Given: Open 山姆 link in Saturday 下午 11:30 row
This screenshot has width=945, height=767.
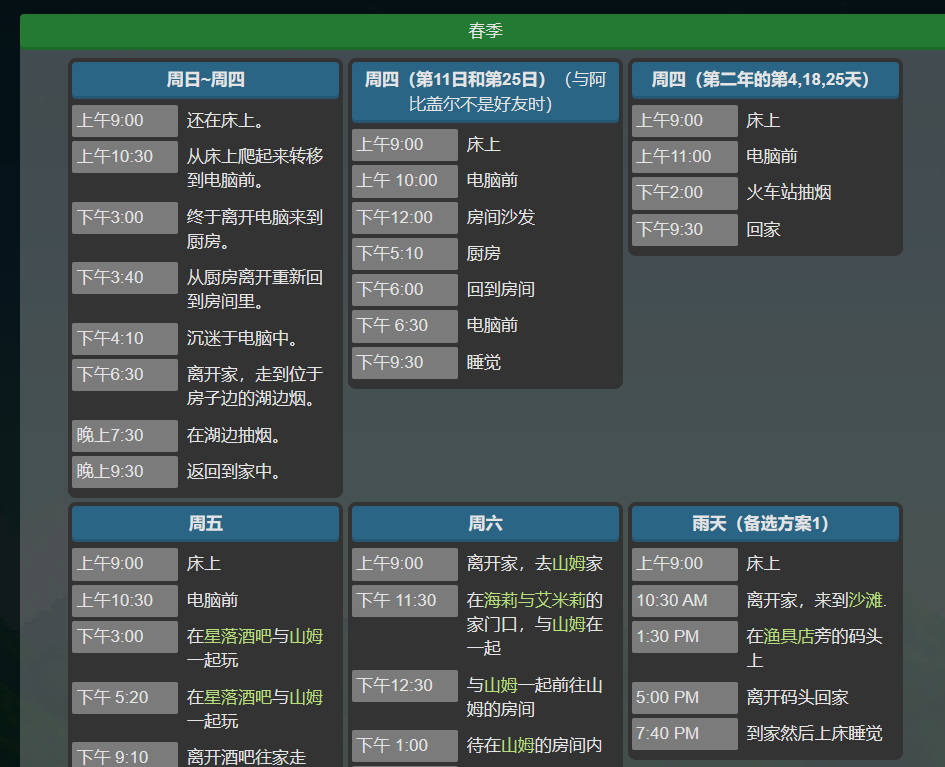Looking at the screenshot, I should point(568,624).
